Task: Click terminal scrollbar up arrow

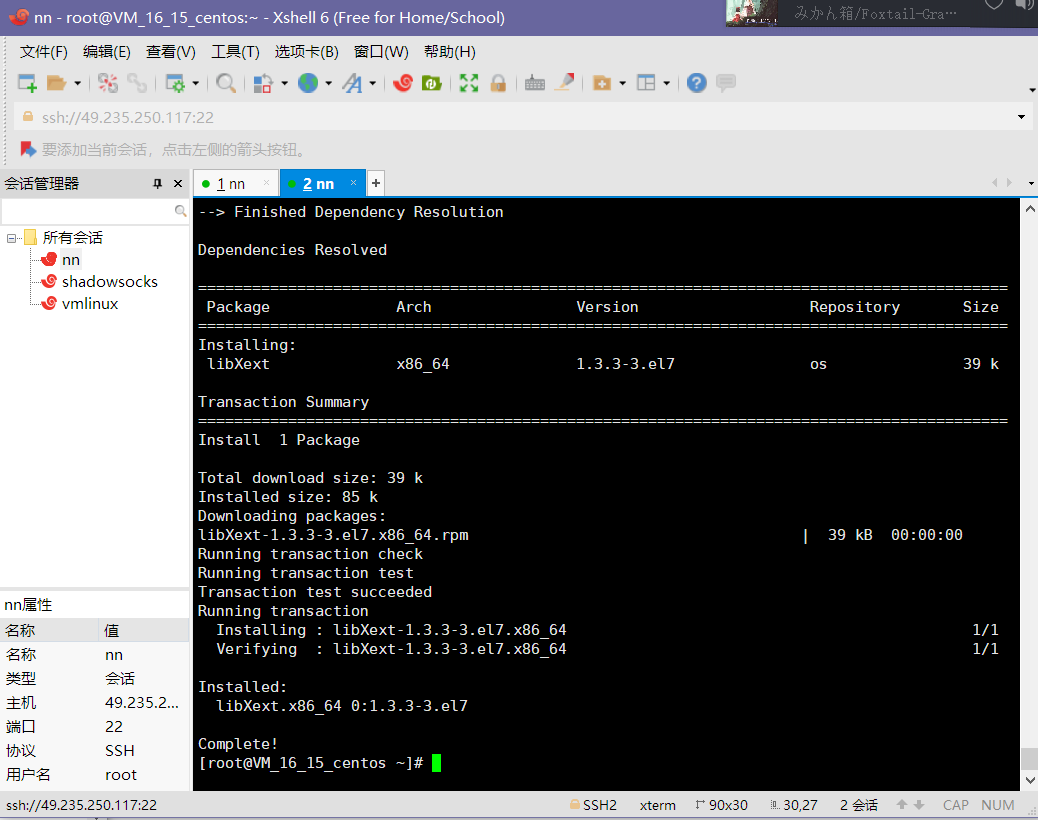Action: [1029, 208]
